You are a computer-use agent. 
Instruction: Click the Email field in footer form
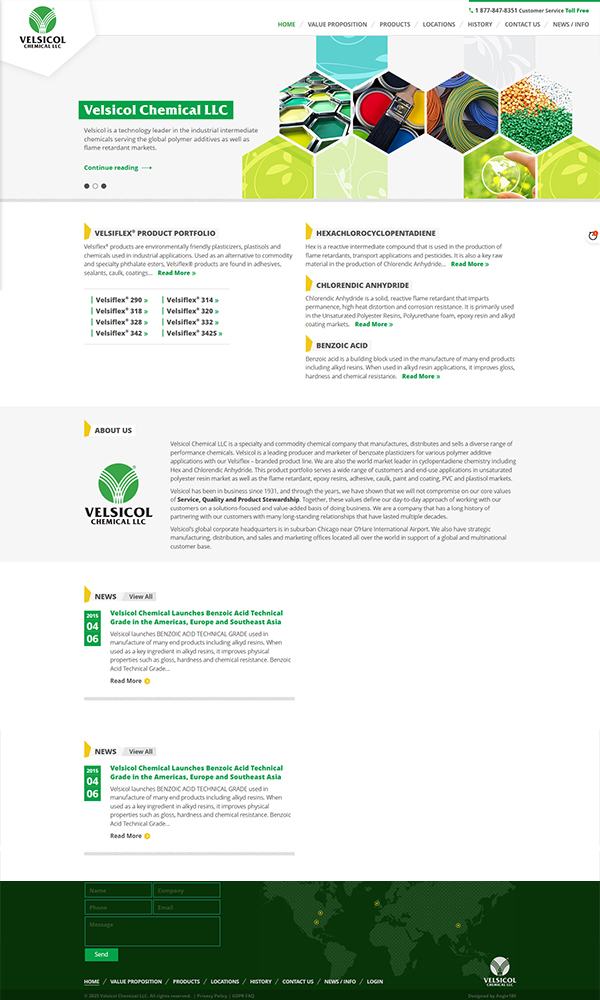pos(187,908)
